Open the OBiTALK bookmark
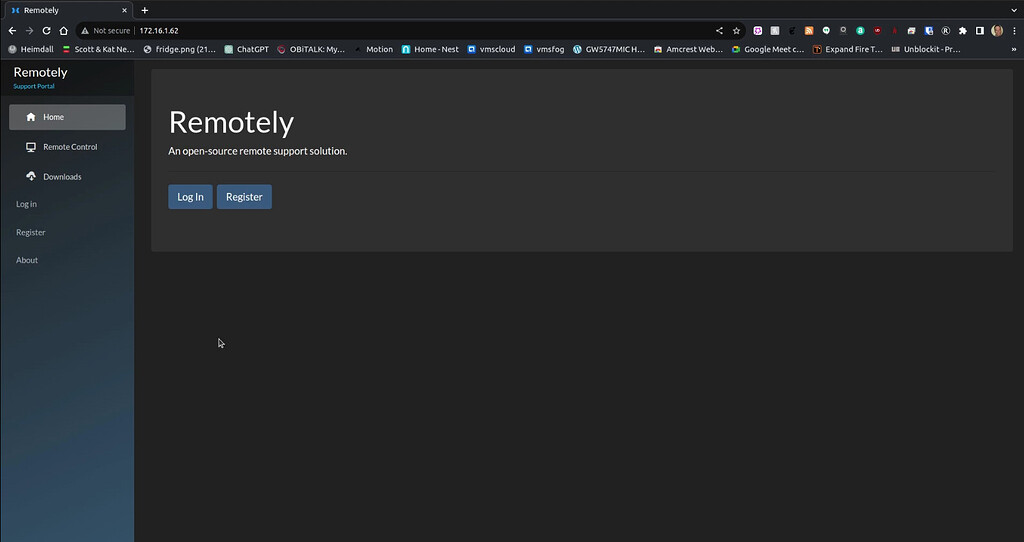The image size is (1024, 542). 311,49
